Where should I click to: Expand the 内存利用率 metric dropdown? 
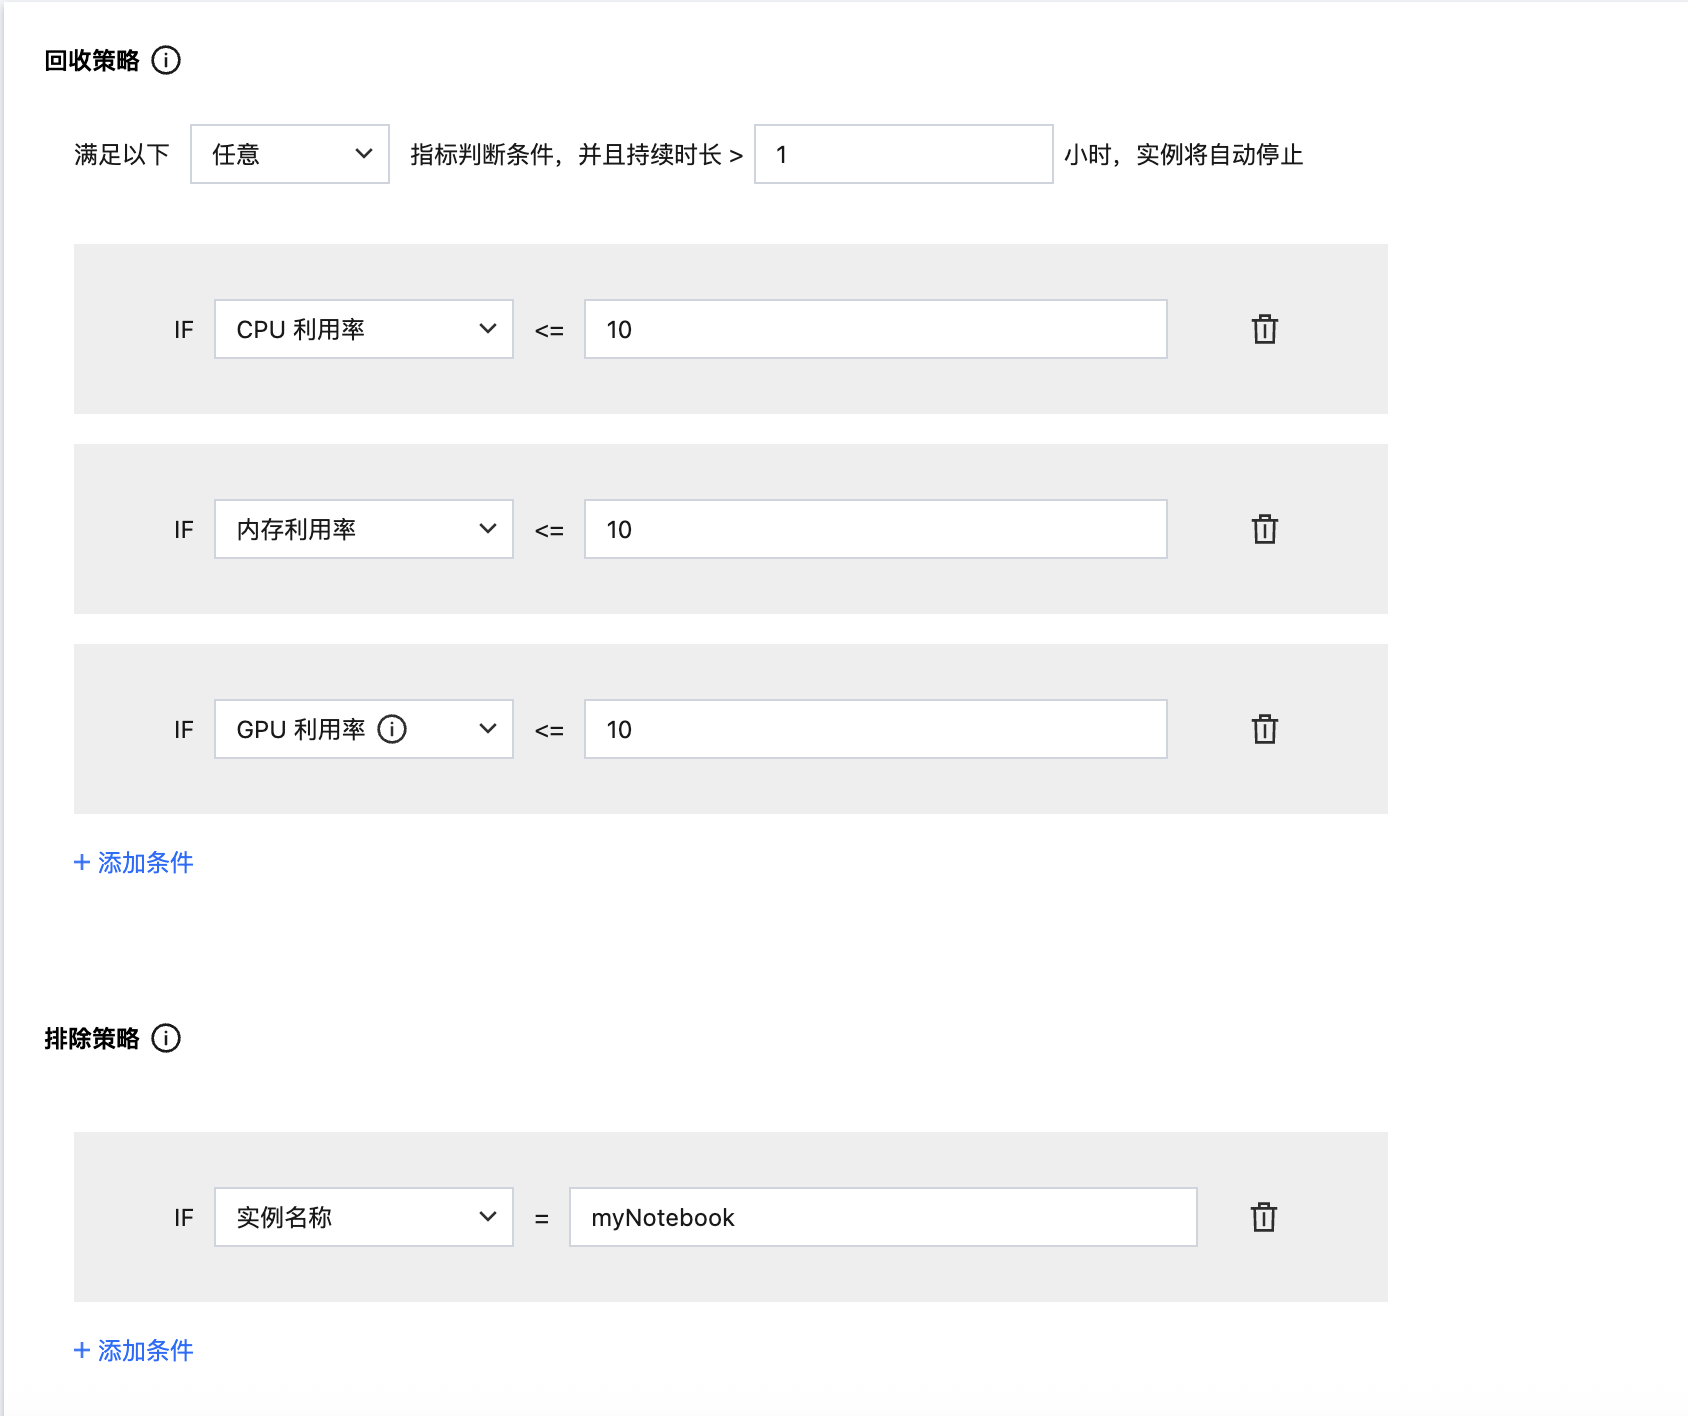(363, 529)
